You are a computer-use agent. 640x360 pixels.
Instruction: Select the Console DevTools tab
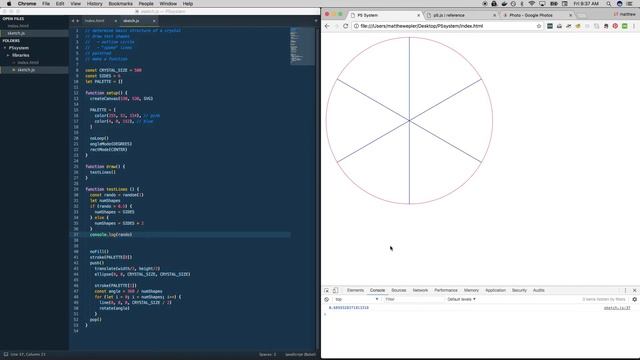tap(377, 290)
